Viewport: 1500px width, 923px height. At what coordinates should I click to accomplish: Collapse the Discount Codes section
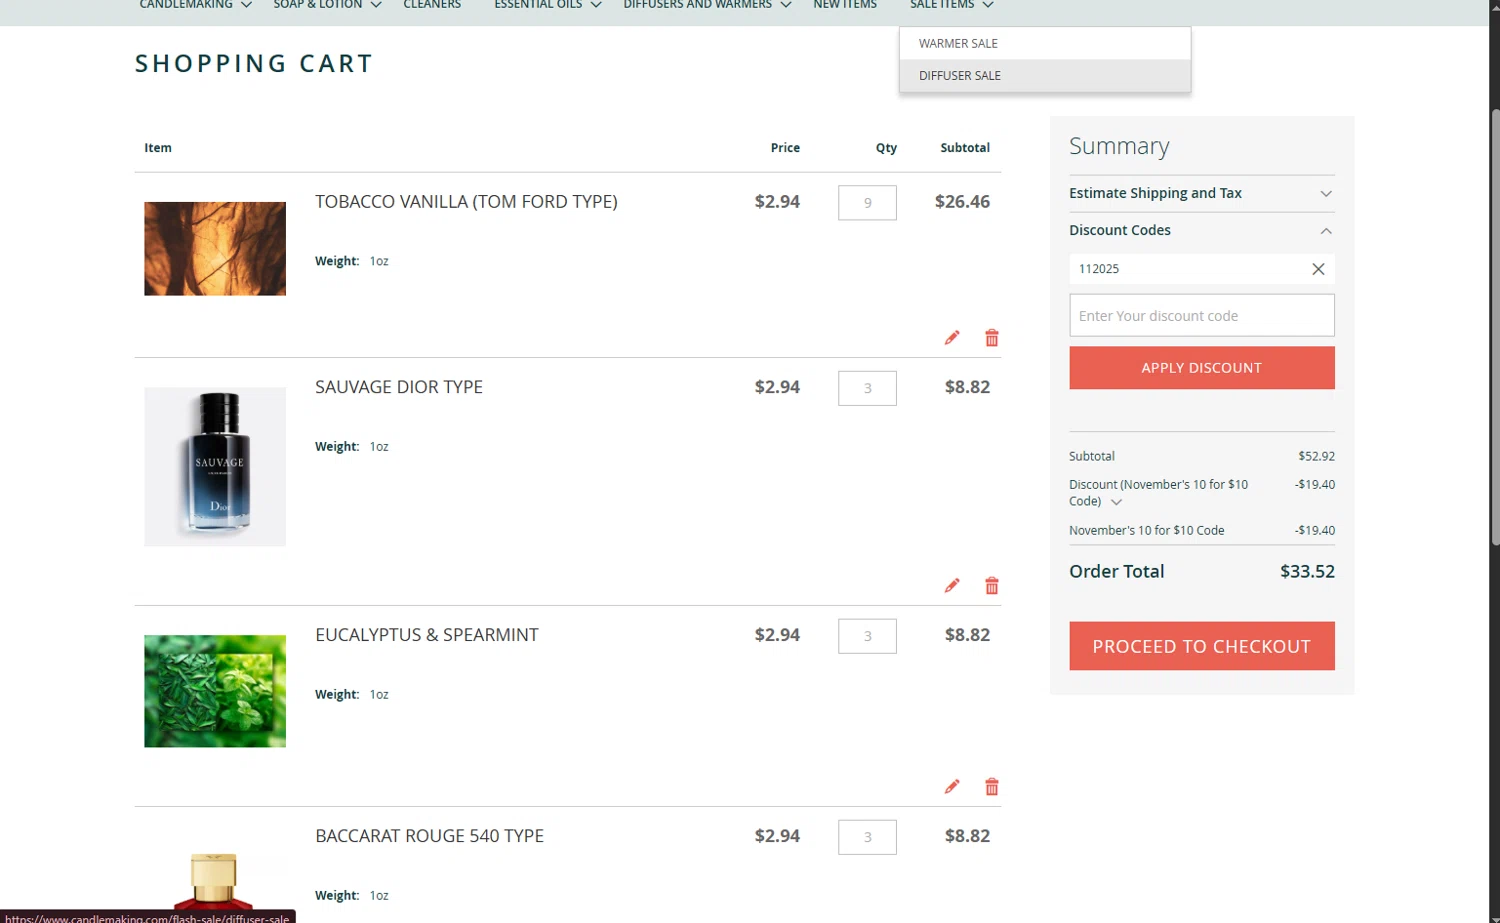pyautogui.click(x=1201, y=230)
